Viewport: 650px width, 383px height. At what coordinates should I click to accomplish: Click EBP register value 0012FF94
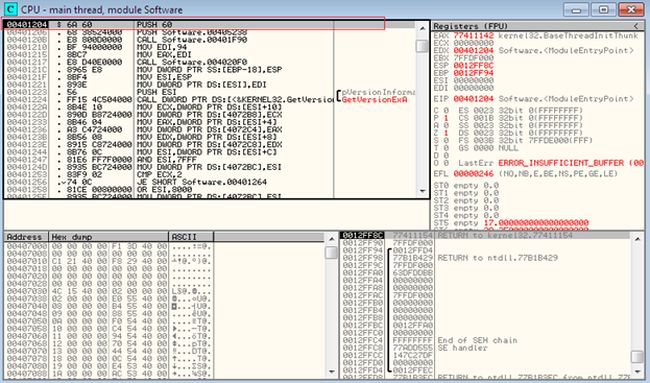[x=473, y=73]
